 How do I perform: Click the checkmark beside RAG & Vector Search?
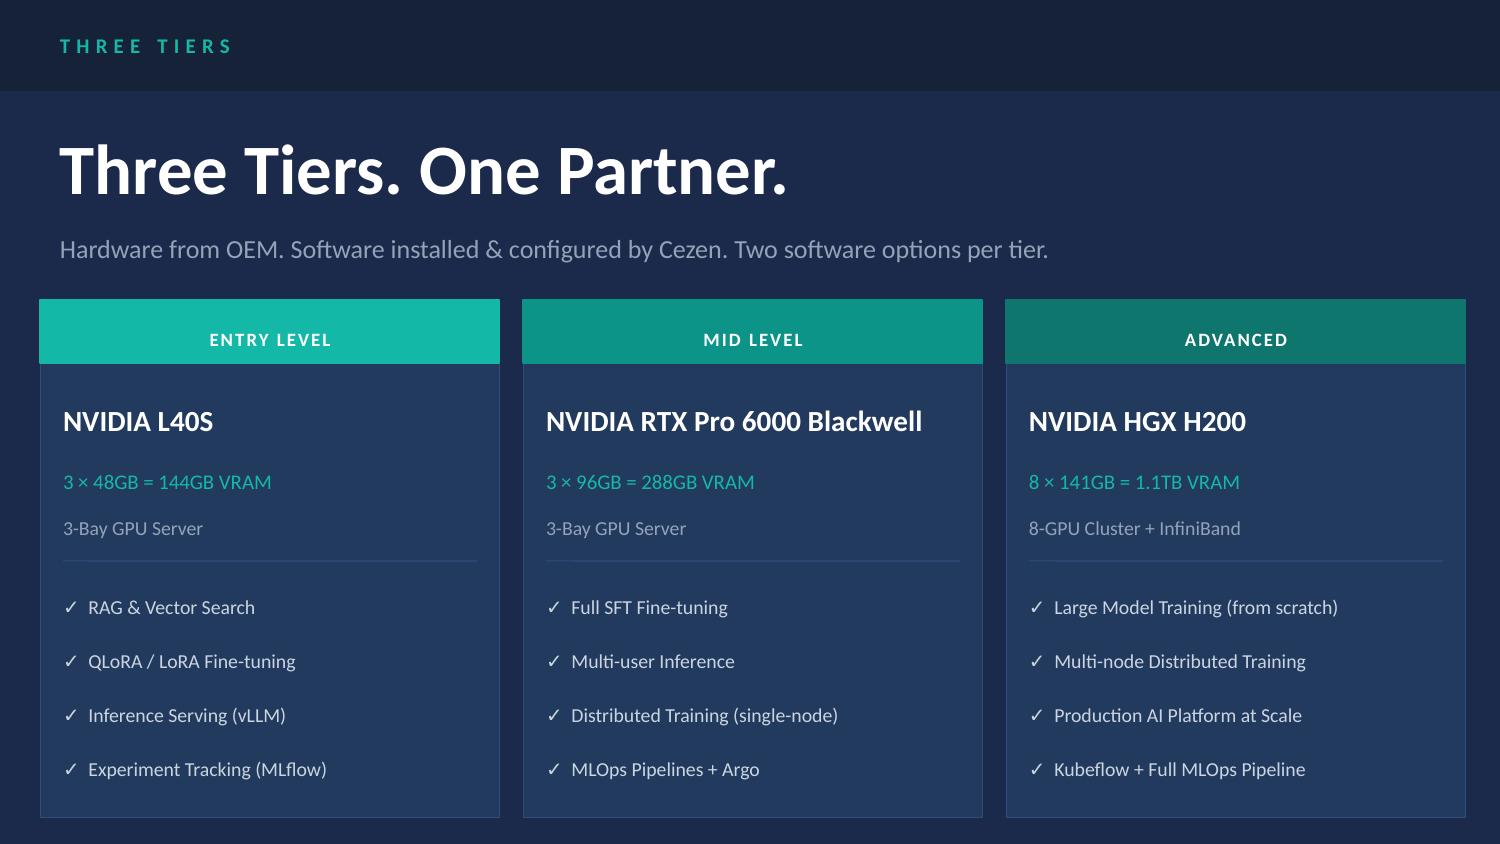[70, 607]
